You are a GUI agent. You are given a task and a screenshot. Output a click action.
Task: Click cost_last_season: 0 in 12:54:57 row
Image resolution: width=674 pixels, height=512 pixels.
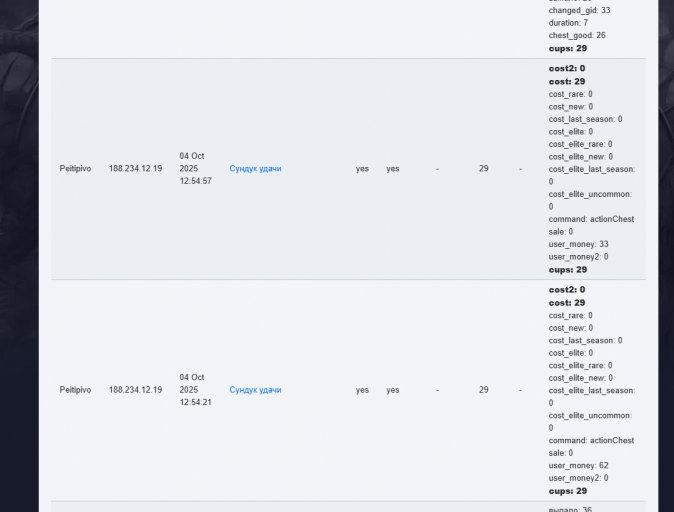585,119
